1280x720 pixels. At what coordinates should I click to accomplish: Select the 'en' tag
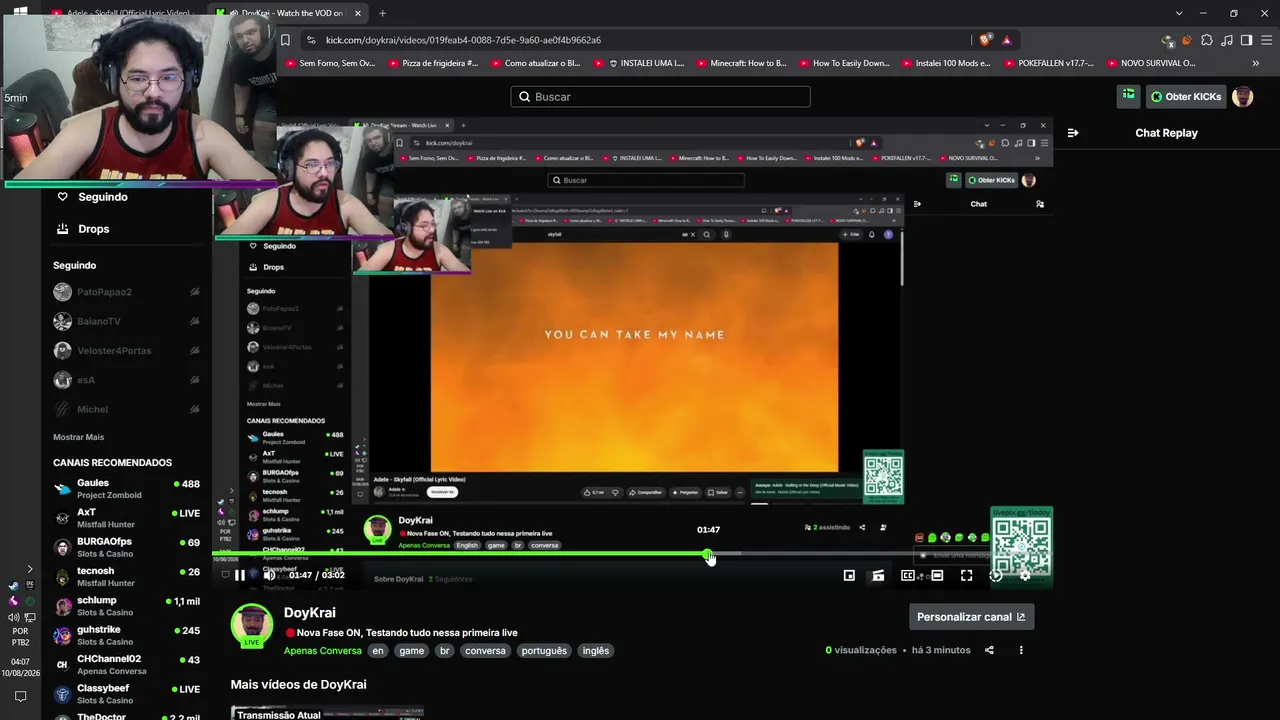[x=378, y=651]
